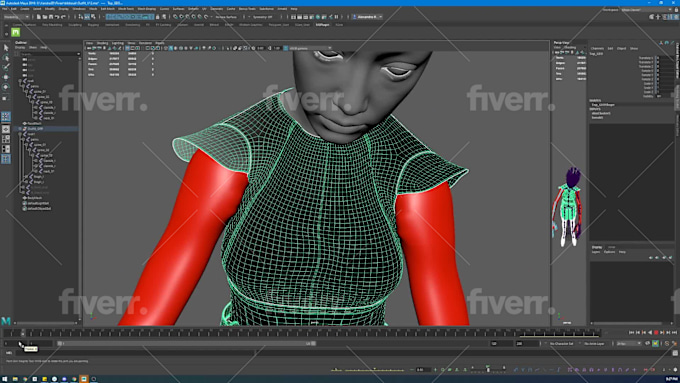Open the sRGB gamma view transform dropdown

[x=311, y=48]
